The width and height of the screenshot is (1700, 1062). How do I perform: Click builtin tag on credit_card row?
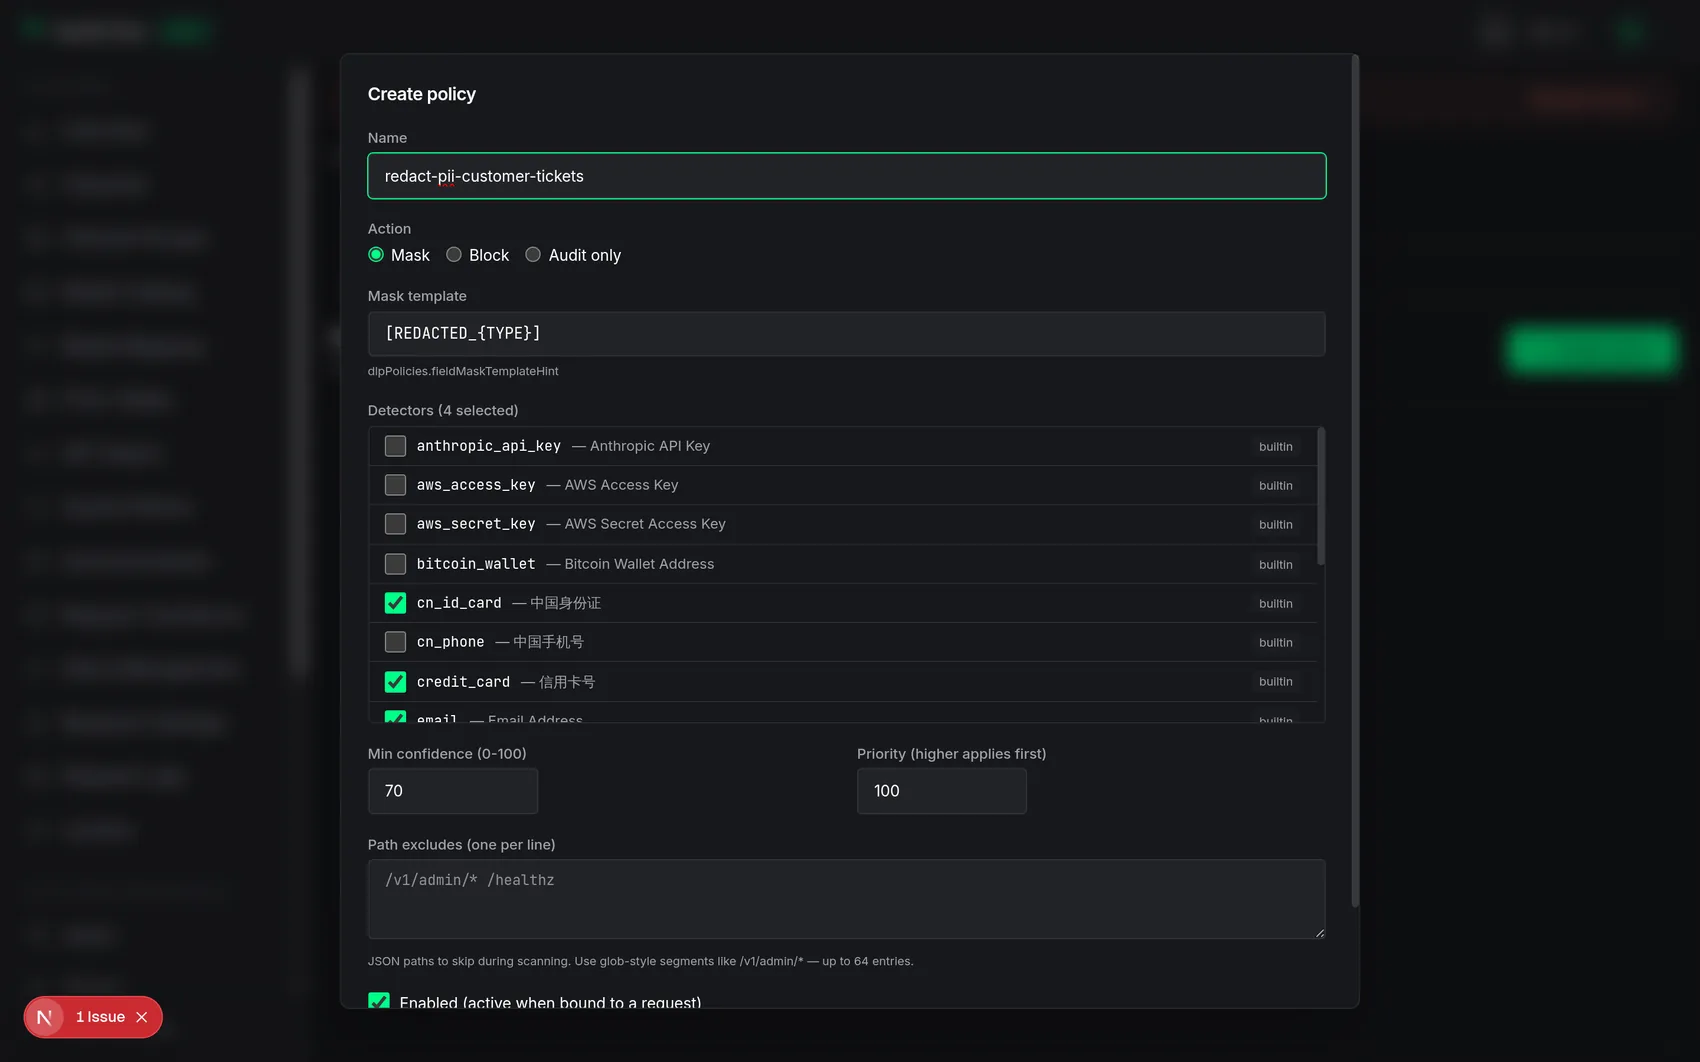[x=1276, y=682]
